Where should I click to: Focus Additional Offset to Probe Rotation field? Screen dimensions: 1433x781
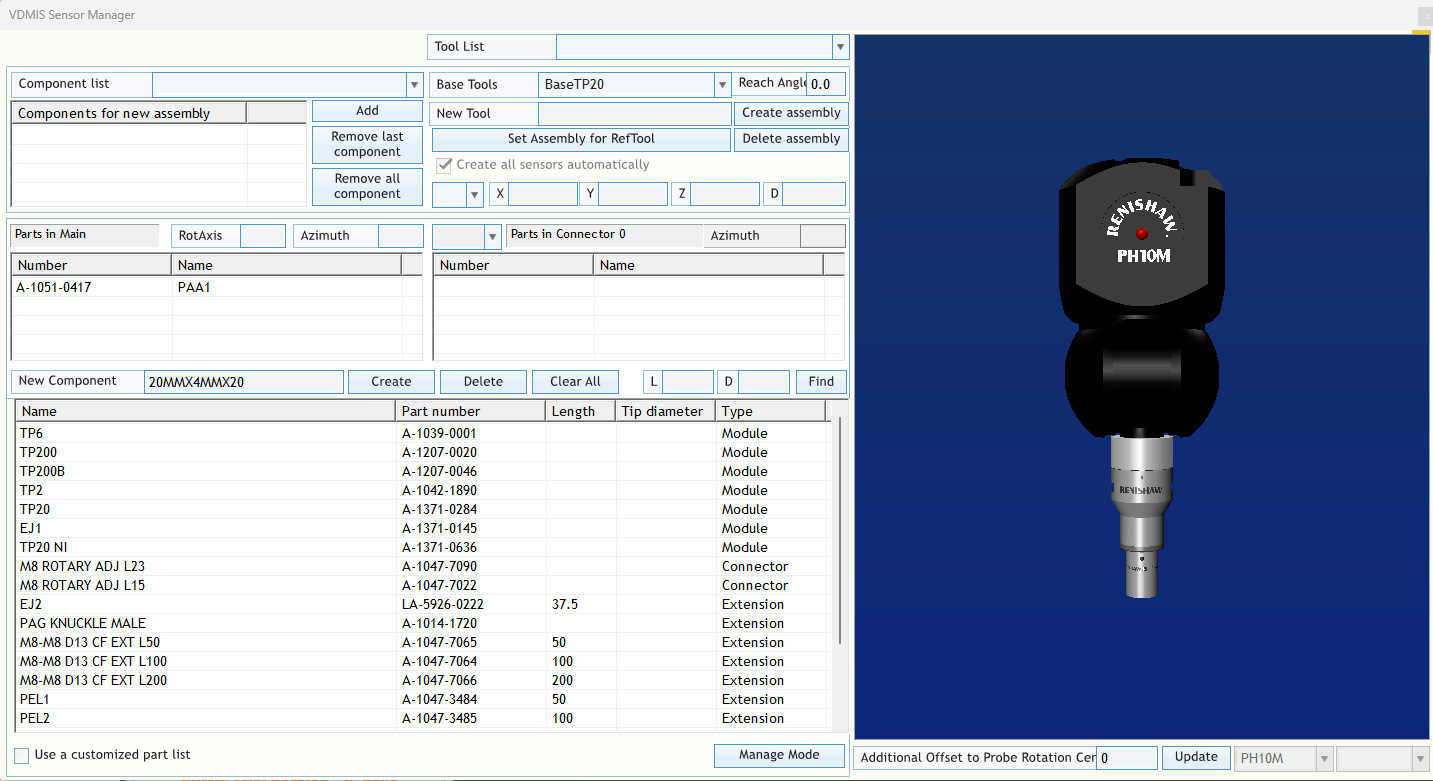(x=1127, y=759)
